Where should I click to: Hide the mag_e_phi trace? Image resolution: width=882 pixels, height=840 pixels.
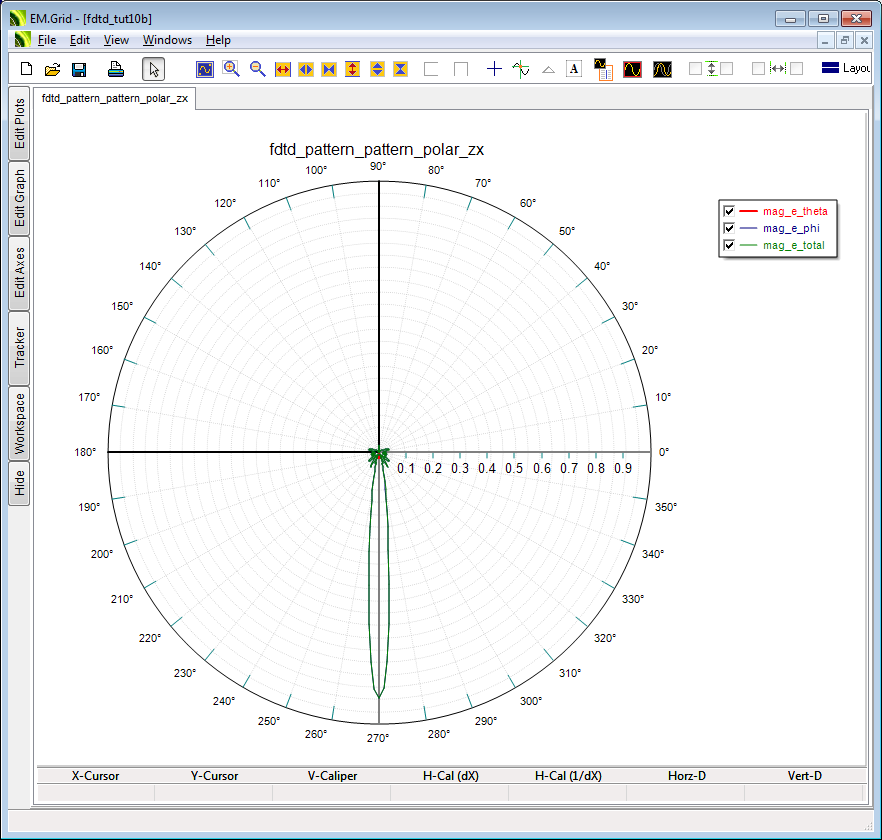(x=729, y=228)
